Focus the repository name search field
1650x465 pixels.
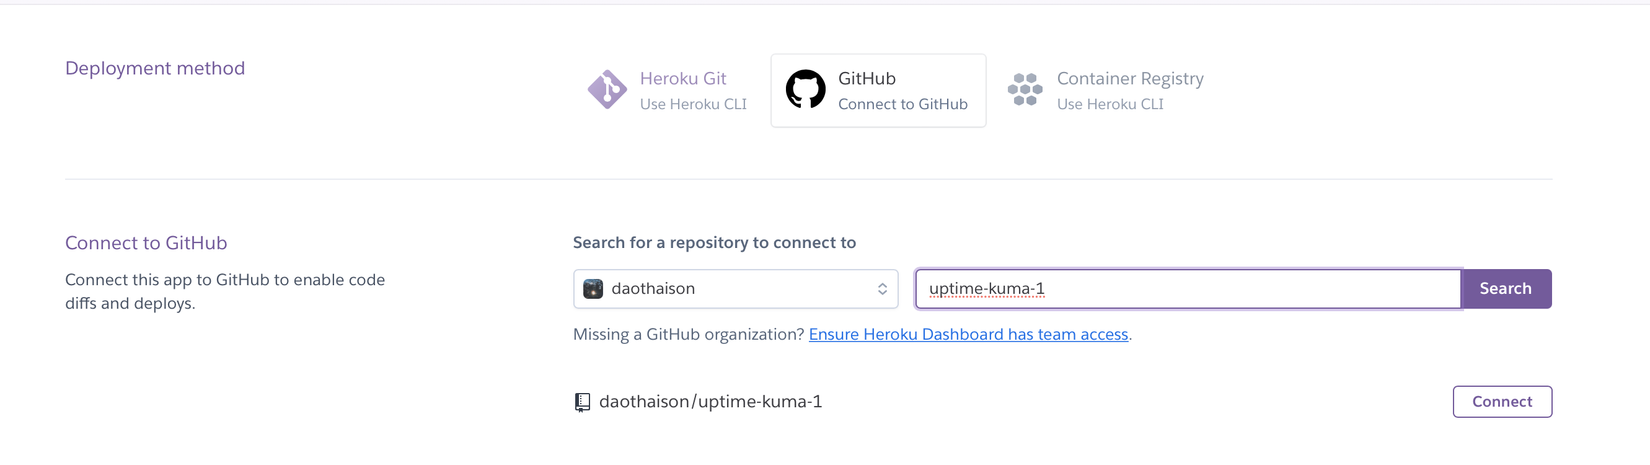tap(1187, 289)
